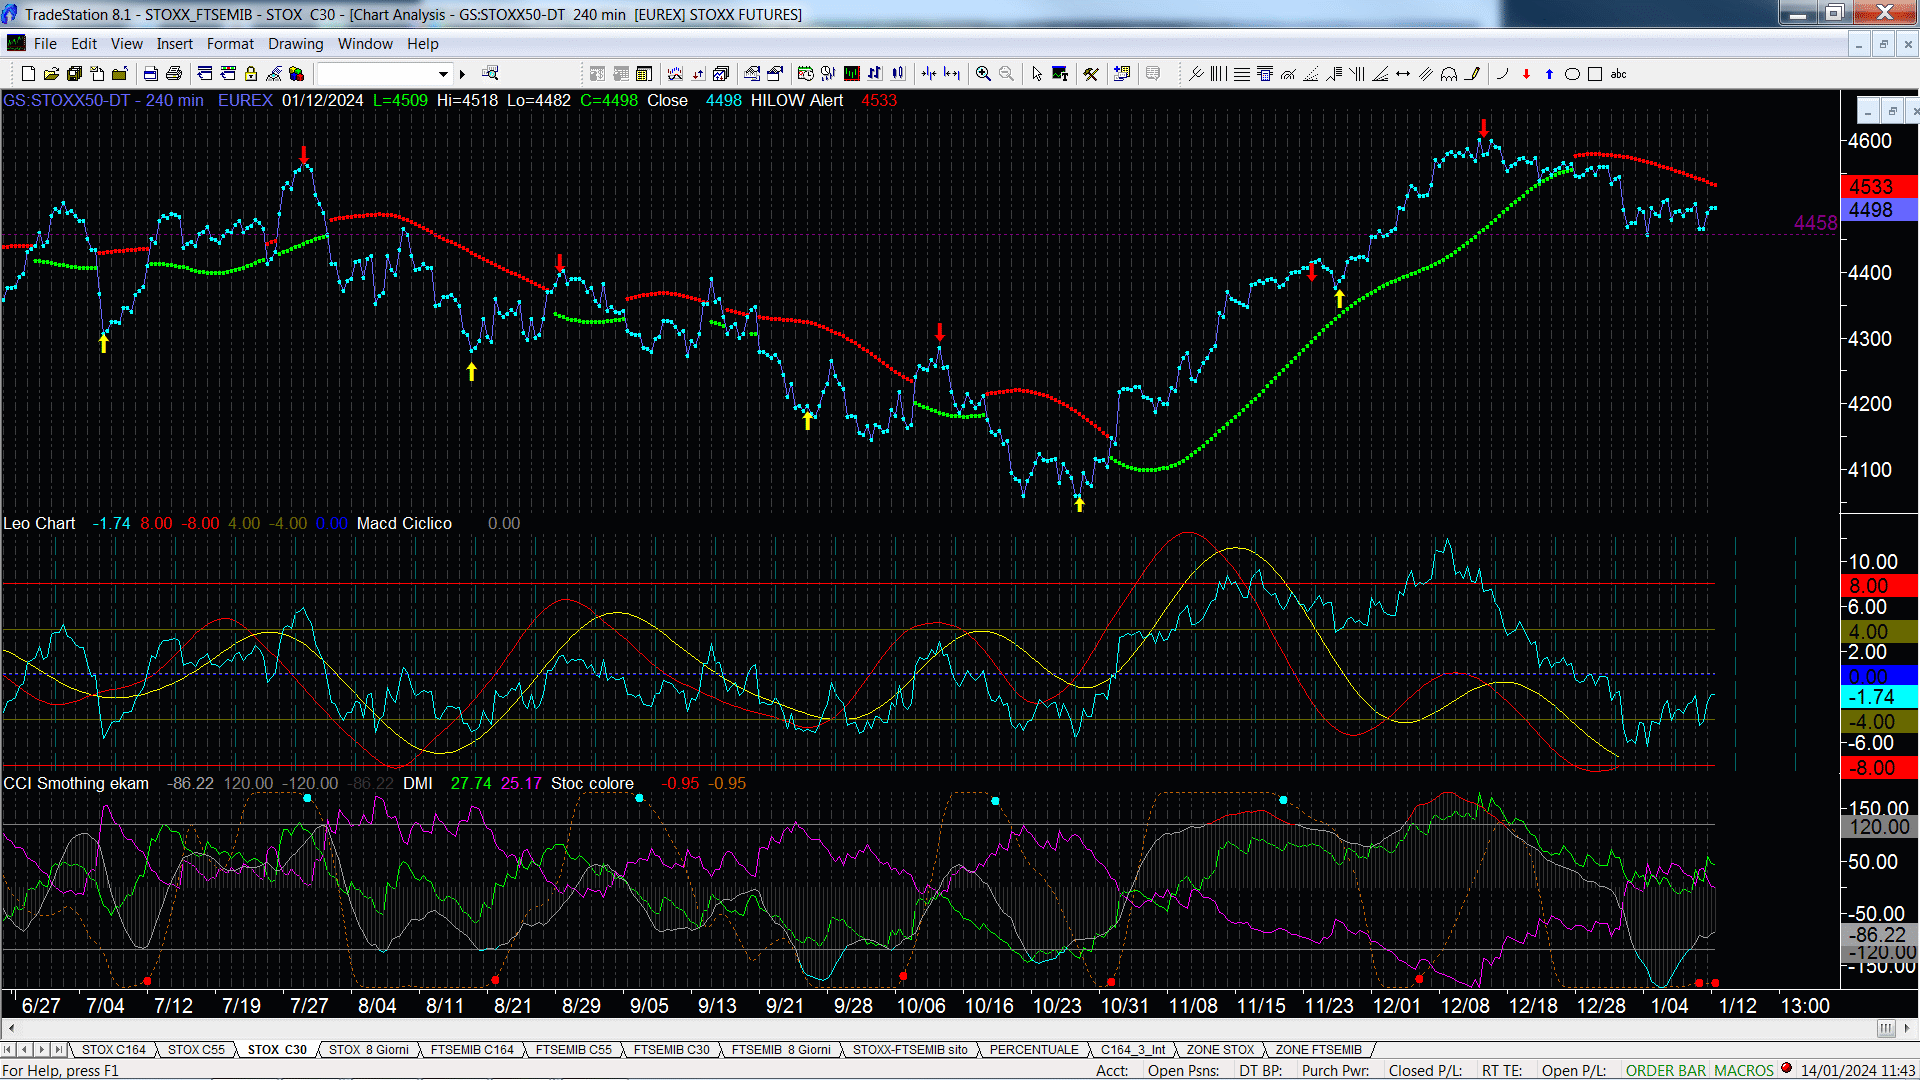Select the vertical lines drawing tool
Image resolution: width=1920 pixels, height=1080 pixels.
1218,74
